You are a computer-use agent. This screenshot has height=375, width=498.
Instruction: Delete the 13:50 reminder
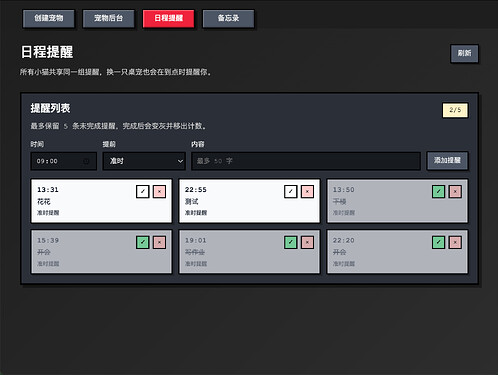pyautogui.click(x=455, y=192)
